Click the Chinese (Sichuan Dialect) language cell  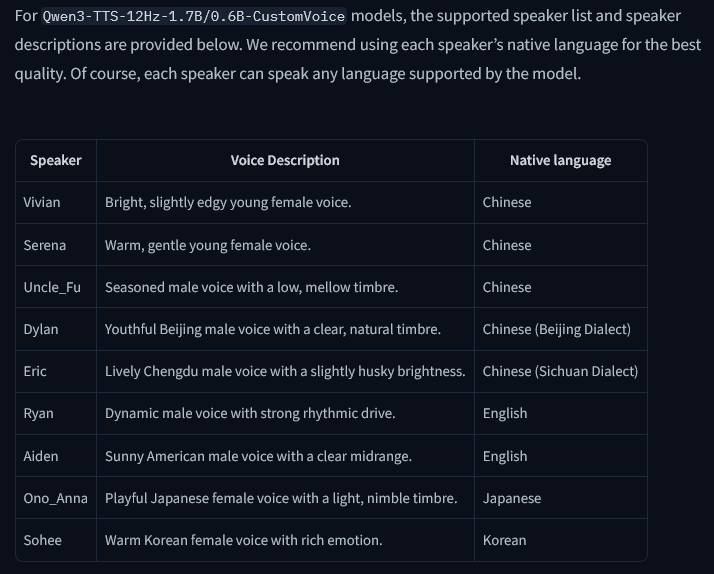pyautogui.click(x=560, y=371)
